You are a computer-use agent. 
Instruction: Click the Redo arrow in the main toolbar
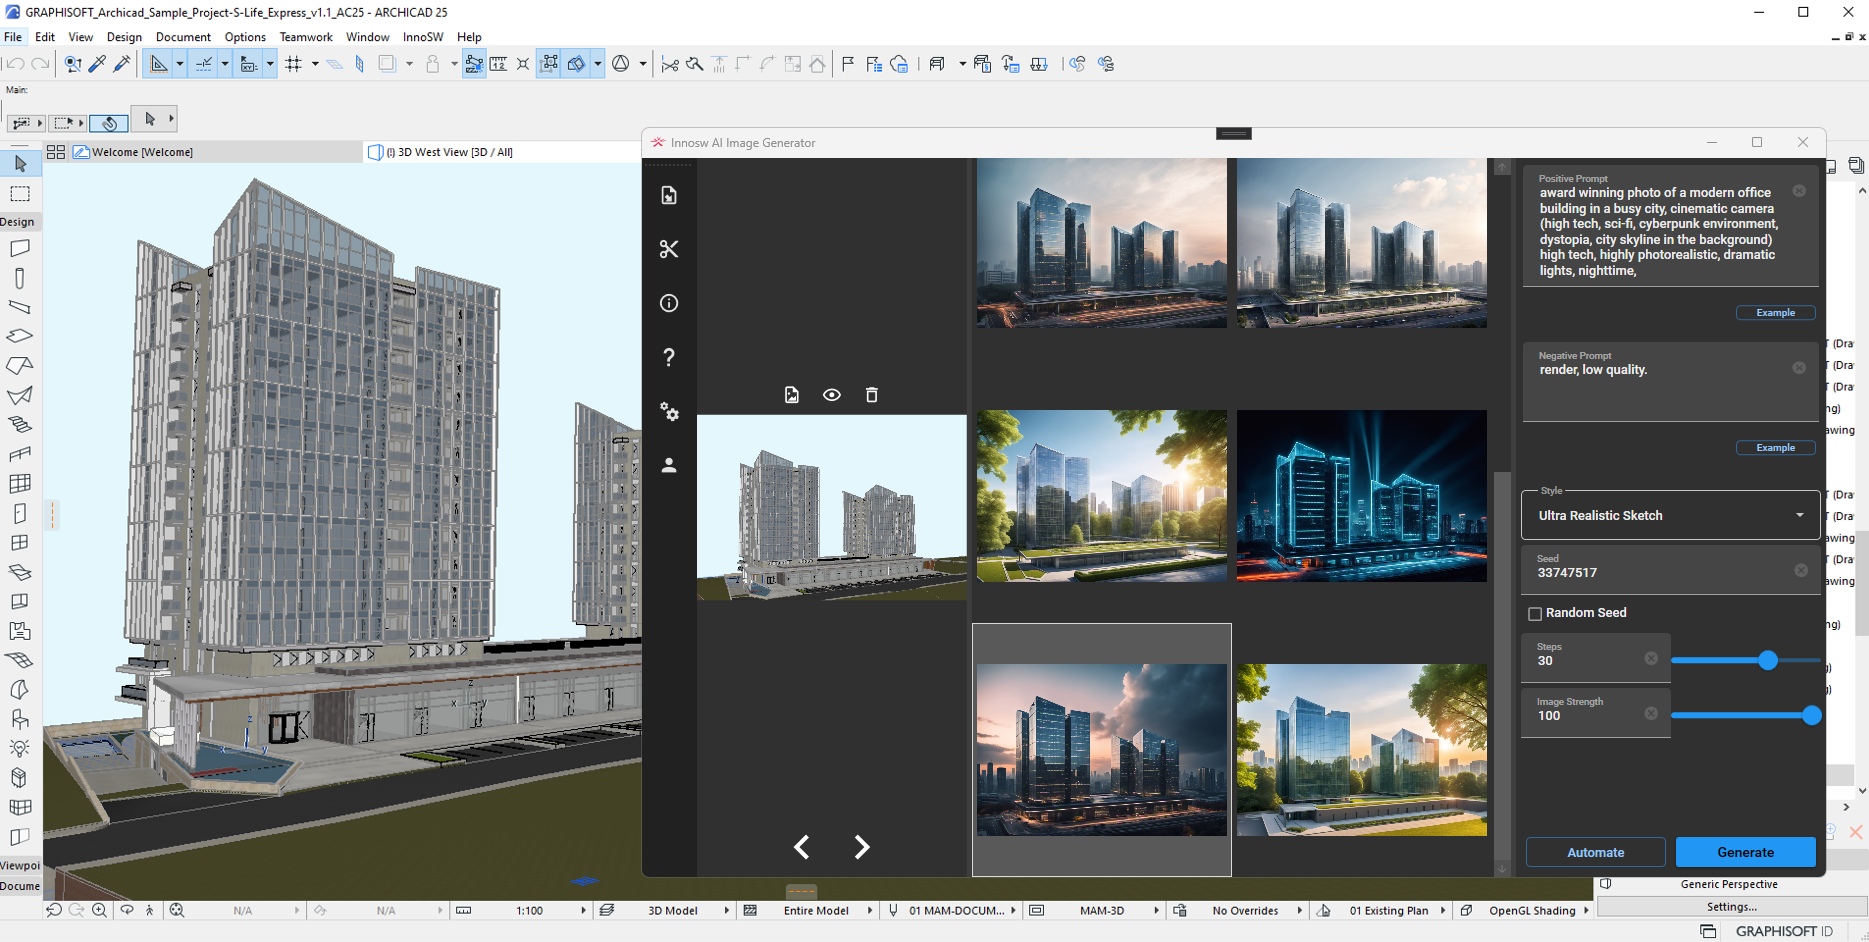tap(40, 64)
